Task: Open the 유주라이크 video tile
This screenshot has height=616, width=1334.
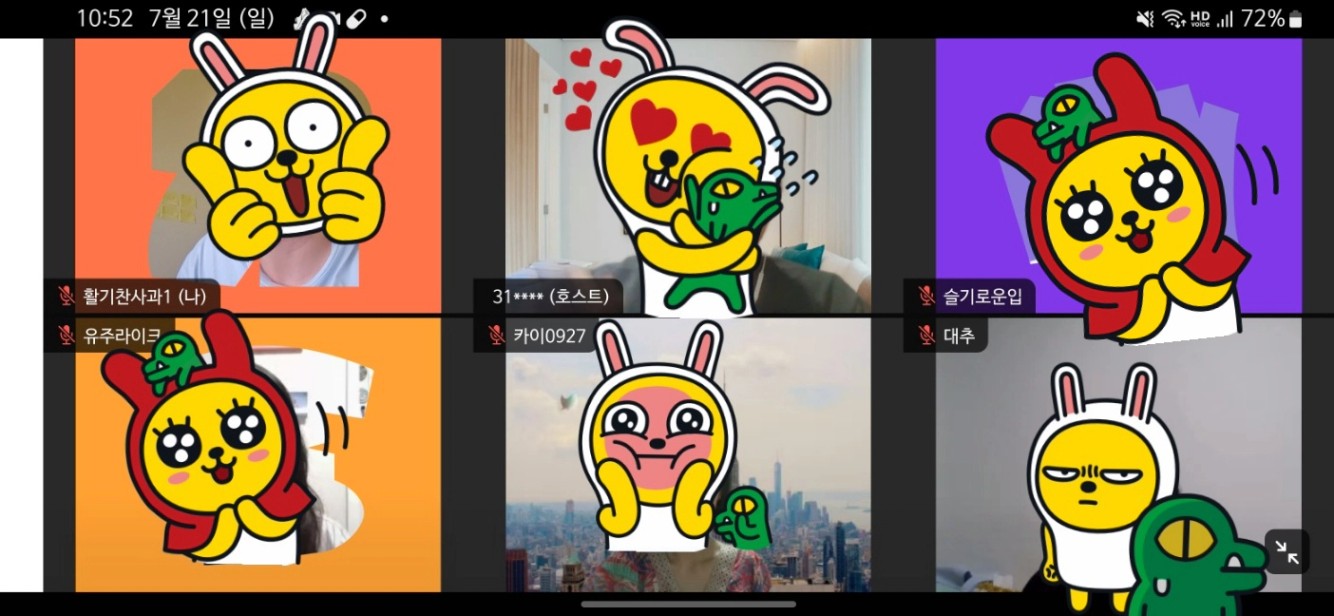Action: click(x=258, y=455)
